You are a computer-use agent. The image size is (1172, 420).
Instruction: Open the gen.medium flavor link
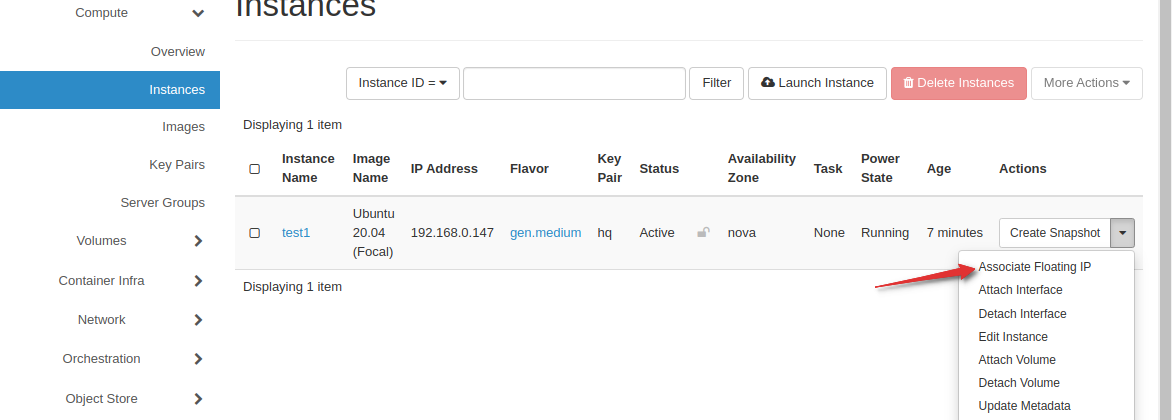[x=545, y=233]
